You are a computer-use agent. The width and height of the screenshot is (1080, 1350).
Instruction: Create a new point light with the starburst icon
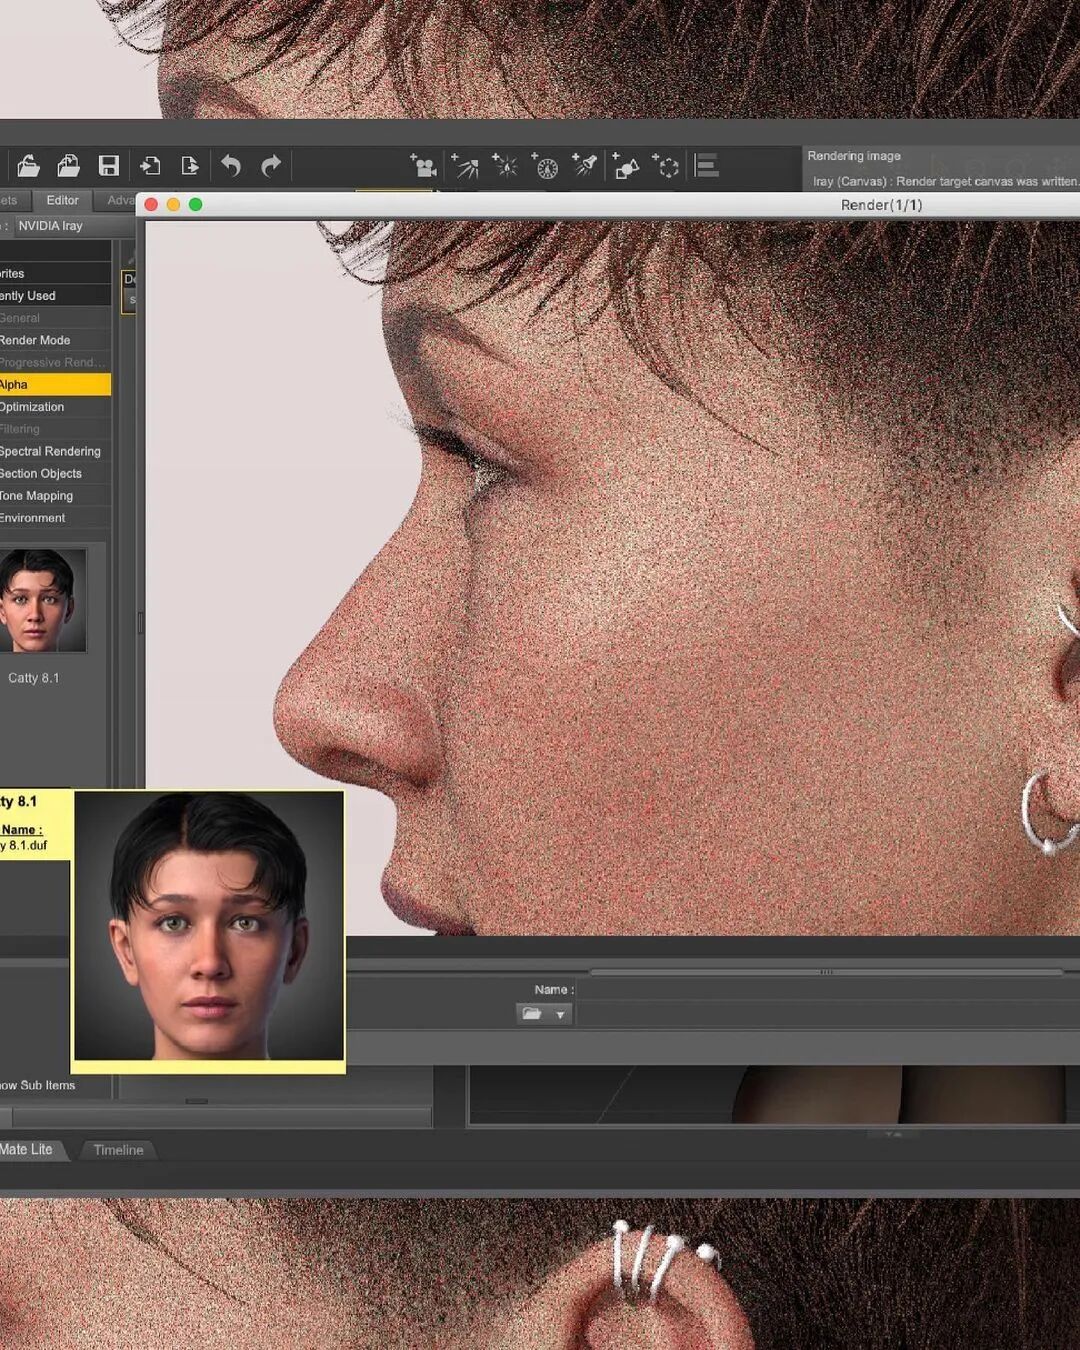[505, 166]
